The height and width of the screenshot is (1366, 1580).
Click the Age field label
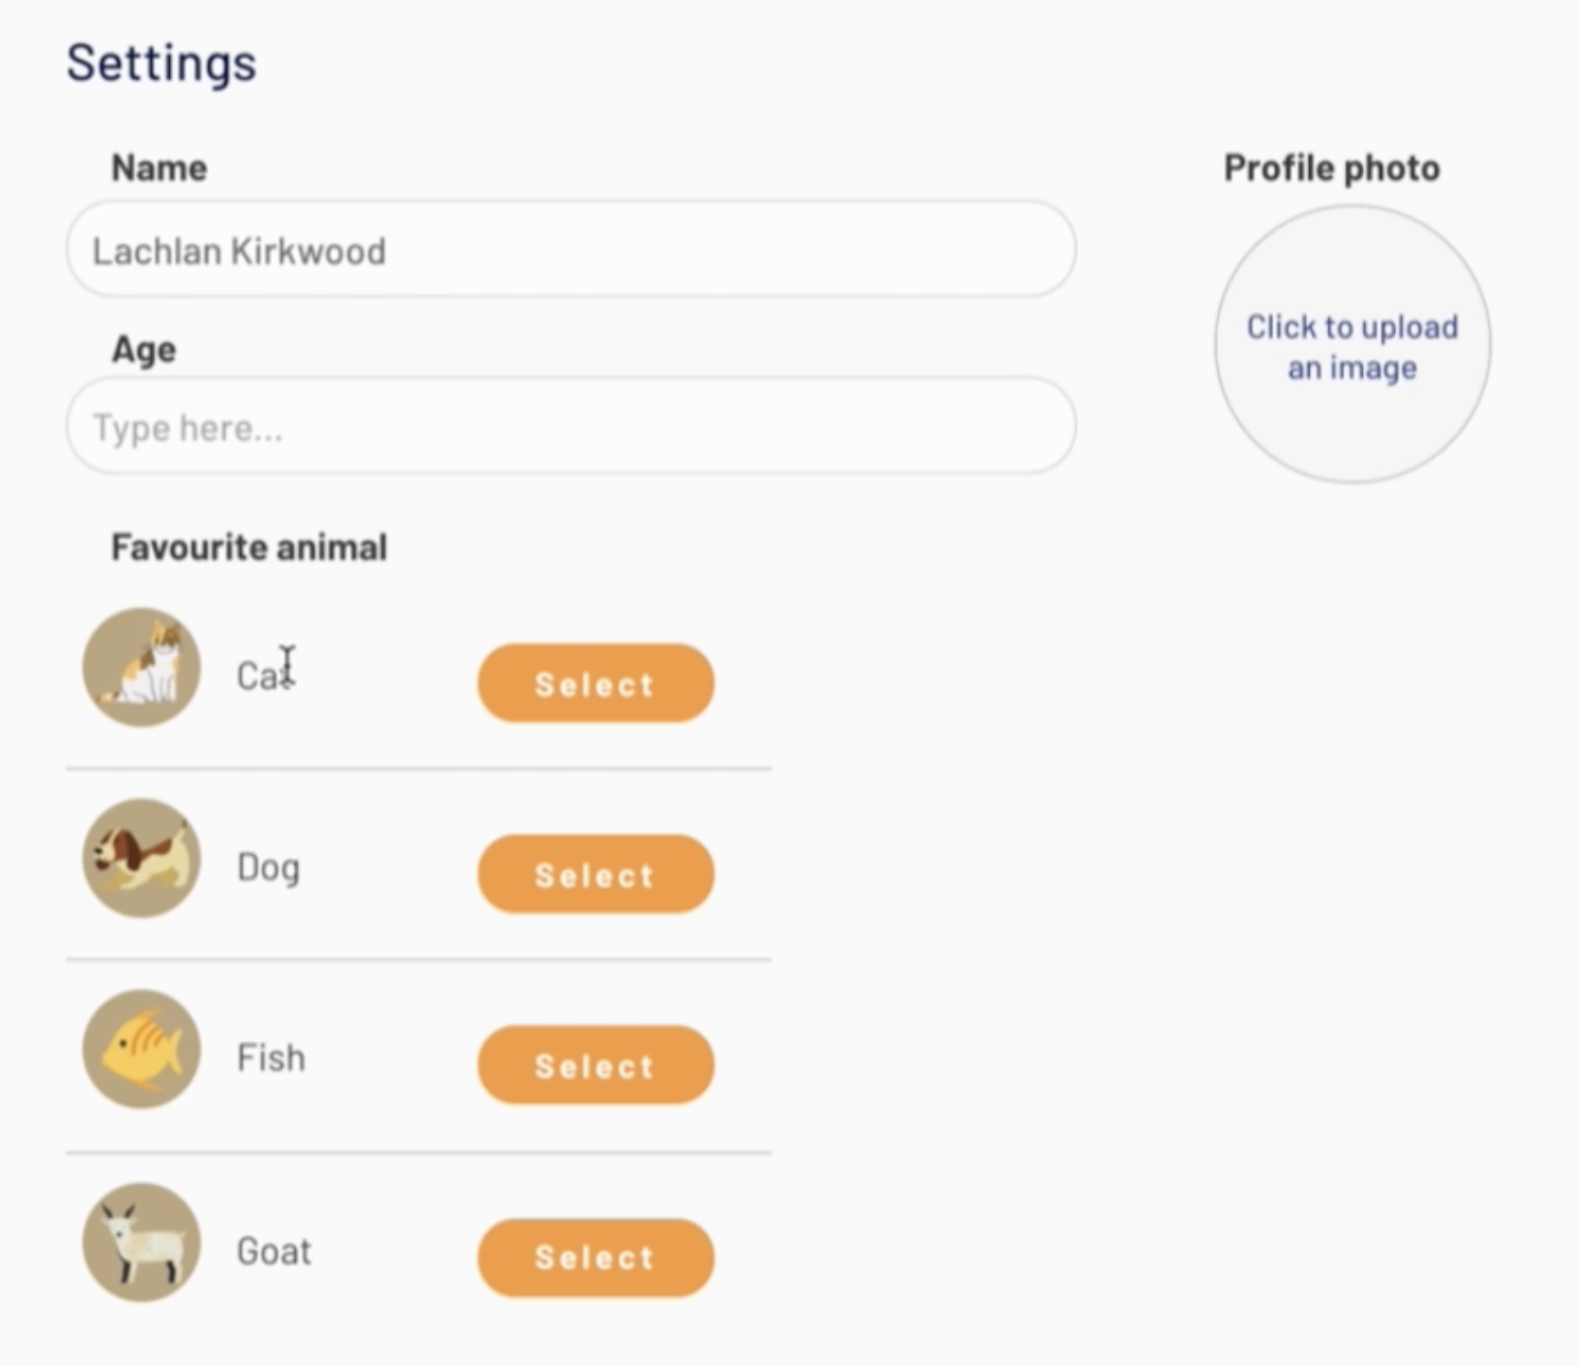[144, 350]
